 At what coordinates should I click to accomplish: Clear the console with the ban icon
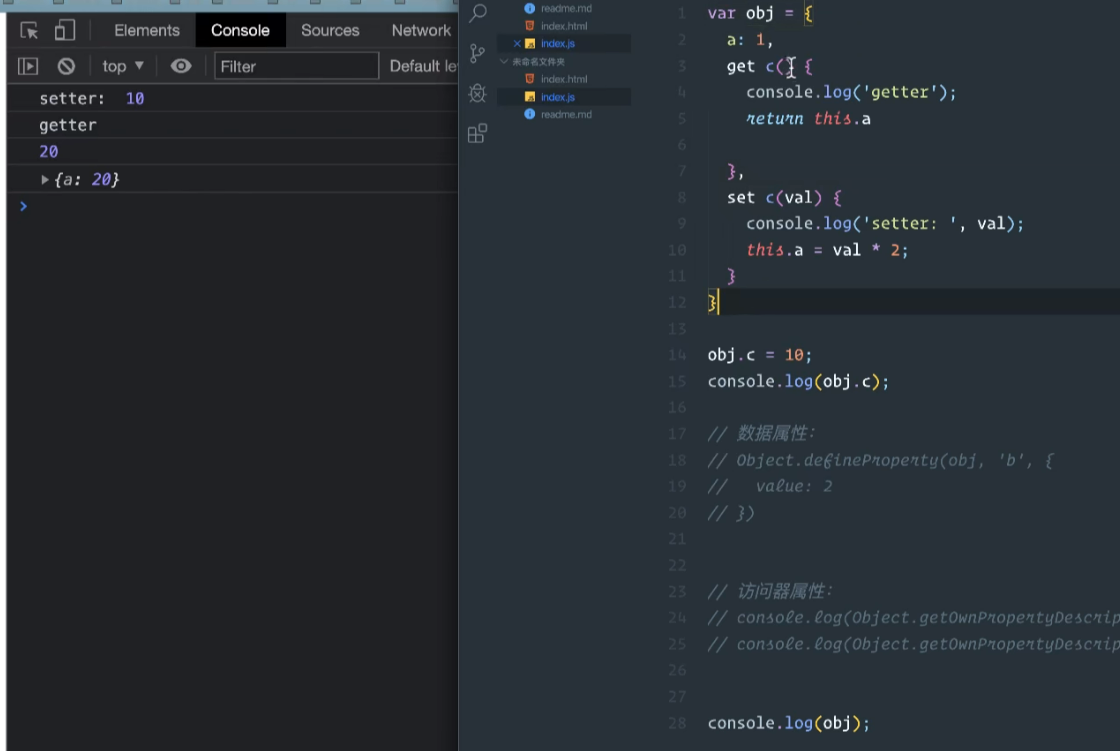point(66,66)
